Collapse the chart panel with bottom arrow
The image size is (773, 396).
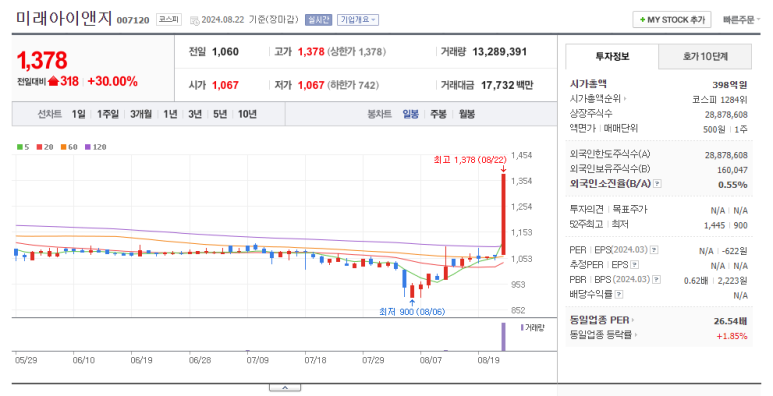pos(285,388)
